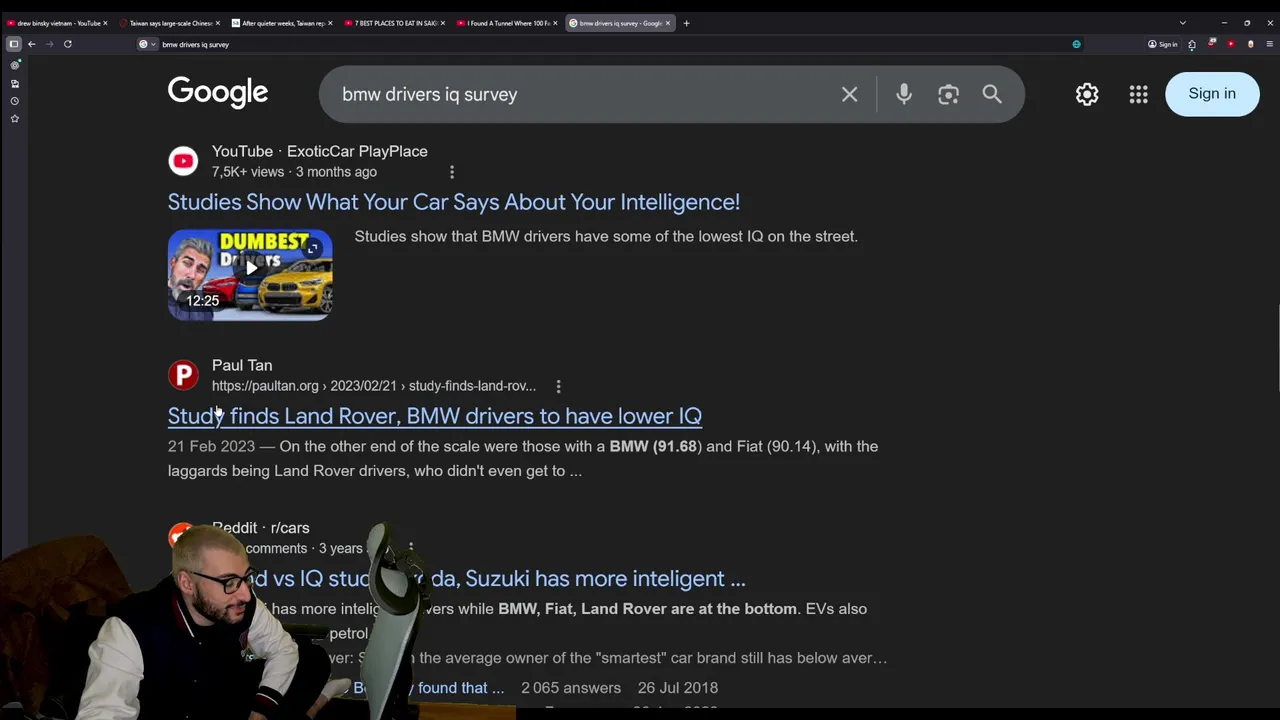Click the '2 065 answers' text

pos(571,688)
